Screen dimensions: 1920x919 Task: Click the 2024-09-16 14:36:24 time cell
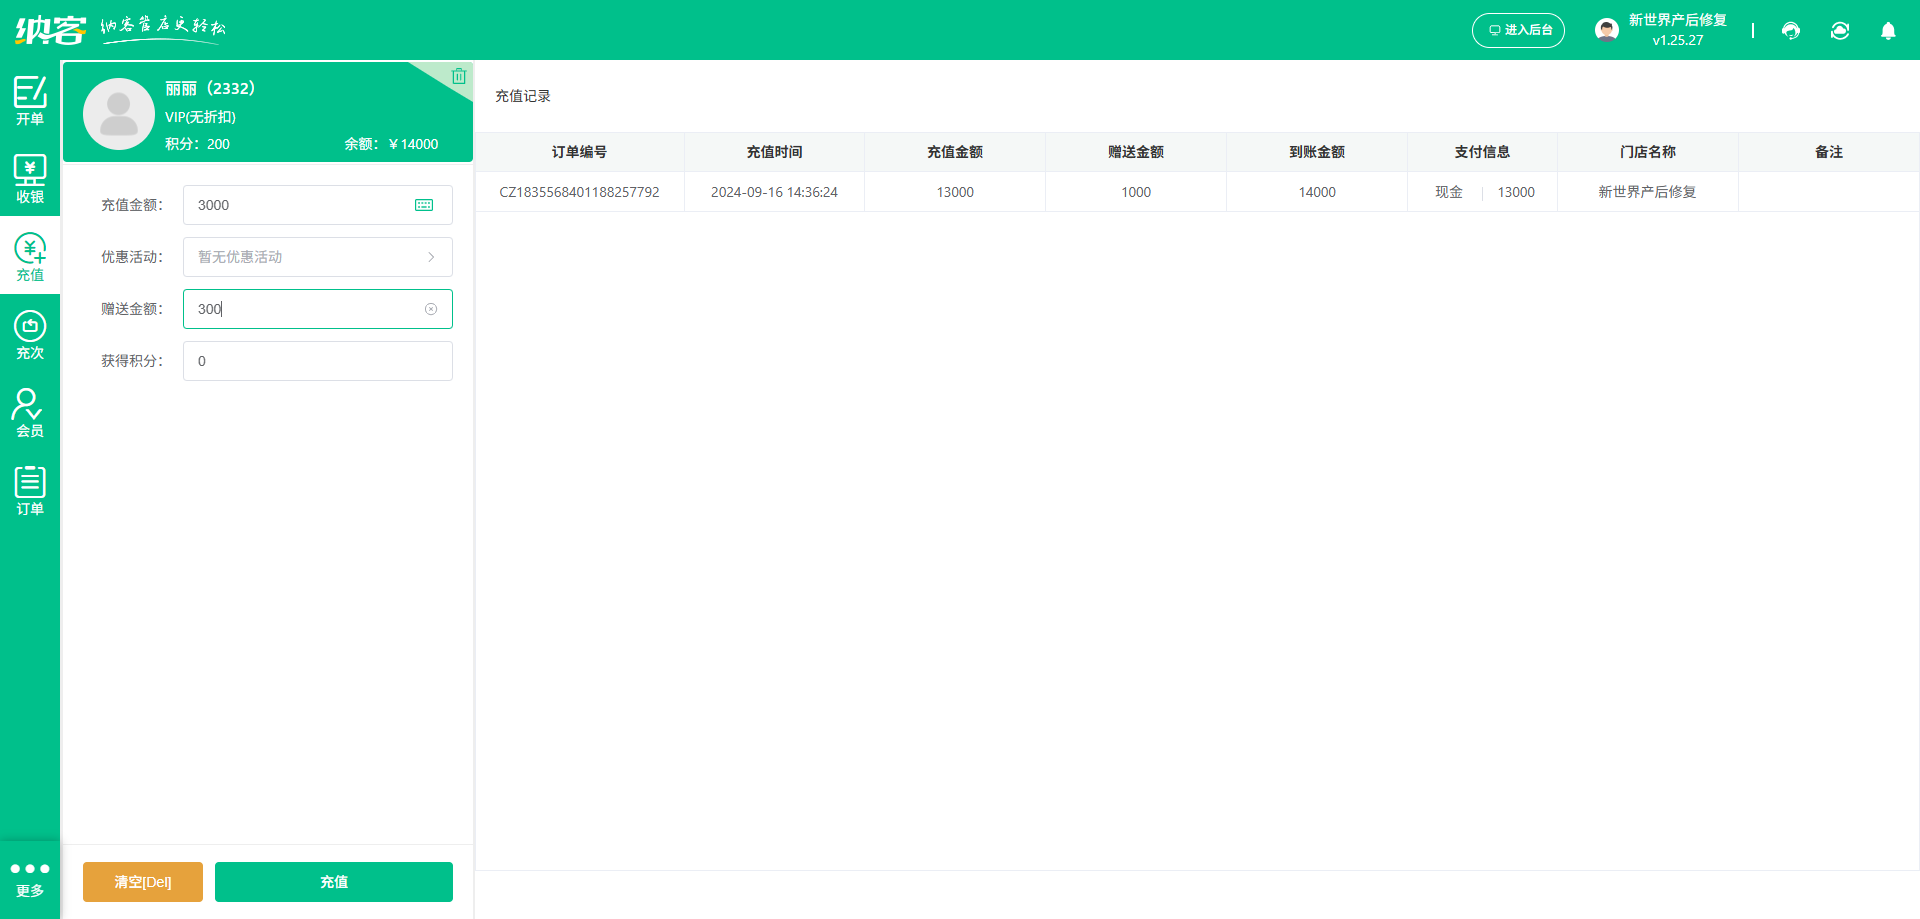point(774,192)
